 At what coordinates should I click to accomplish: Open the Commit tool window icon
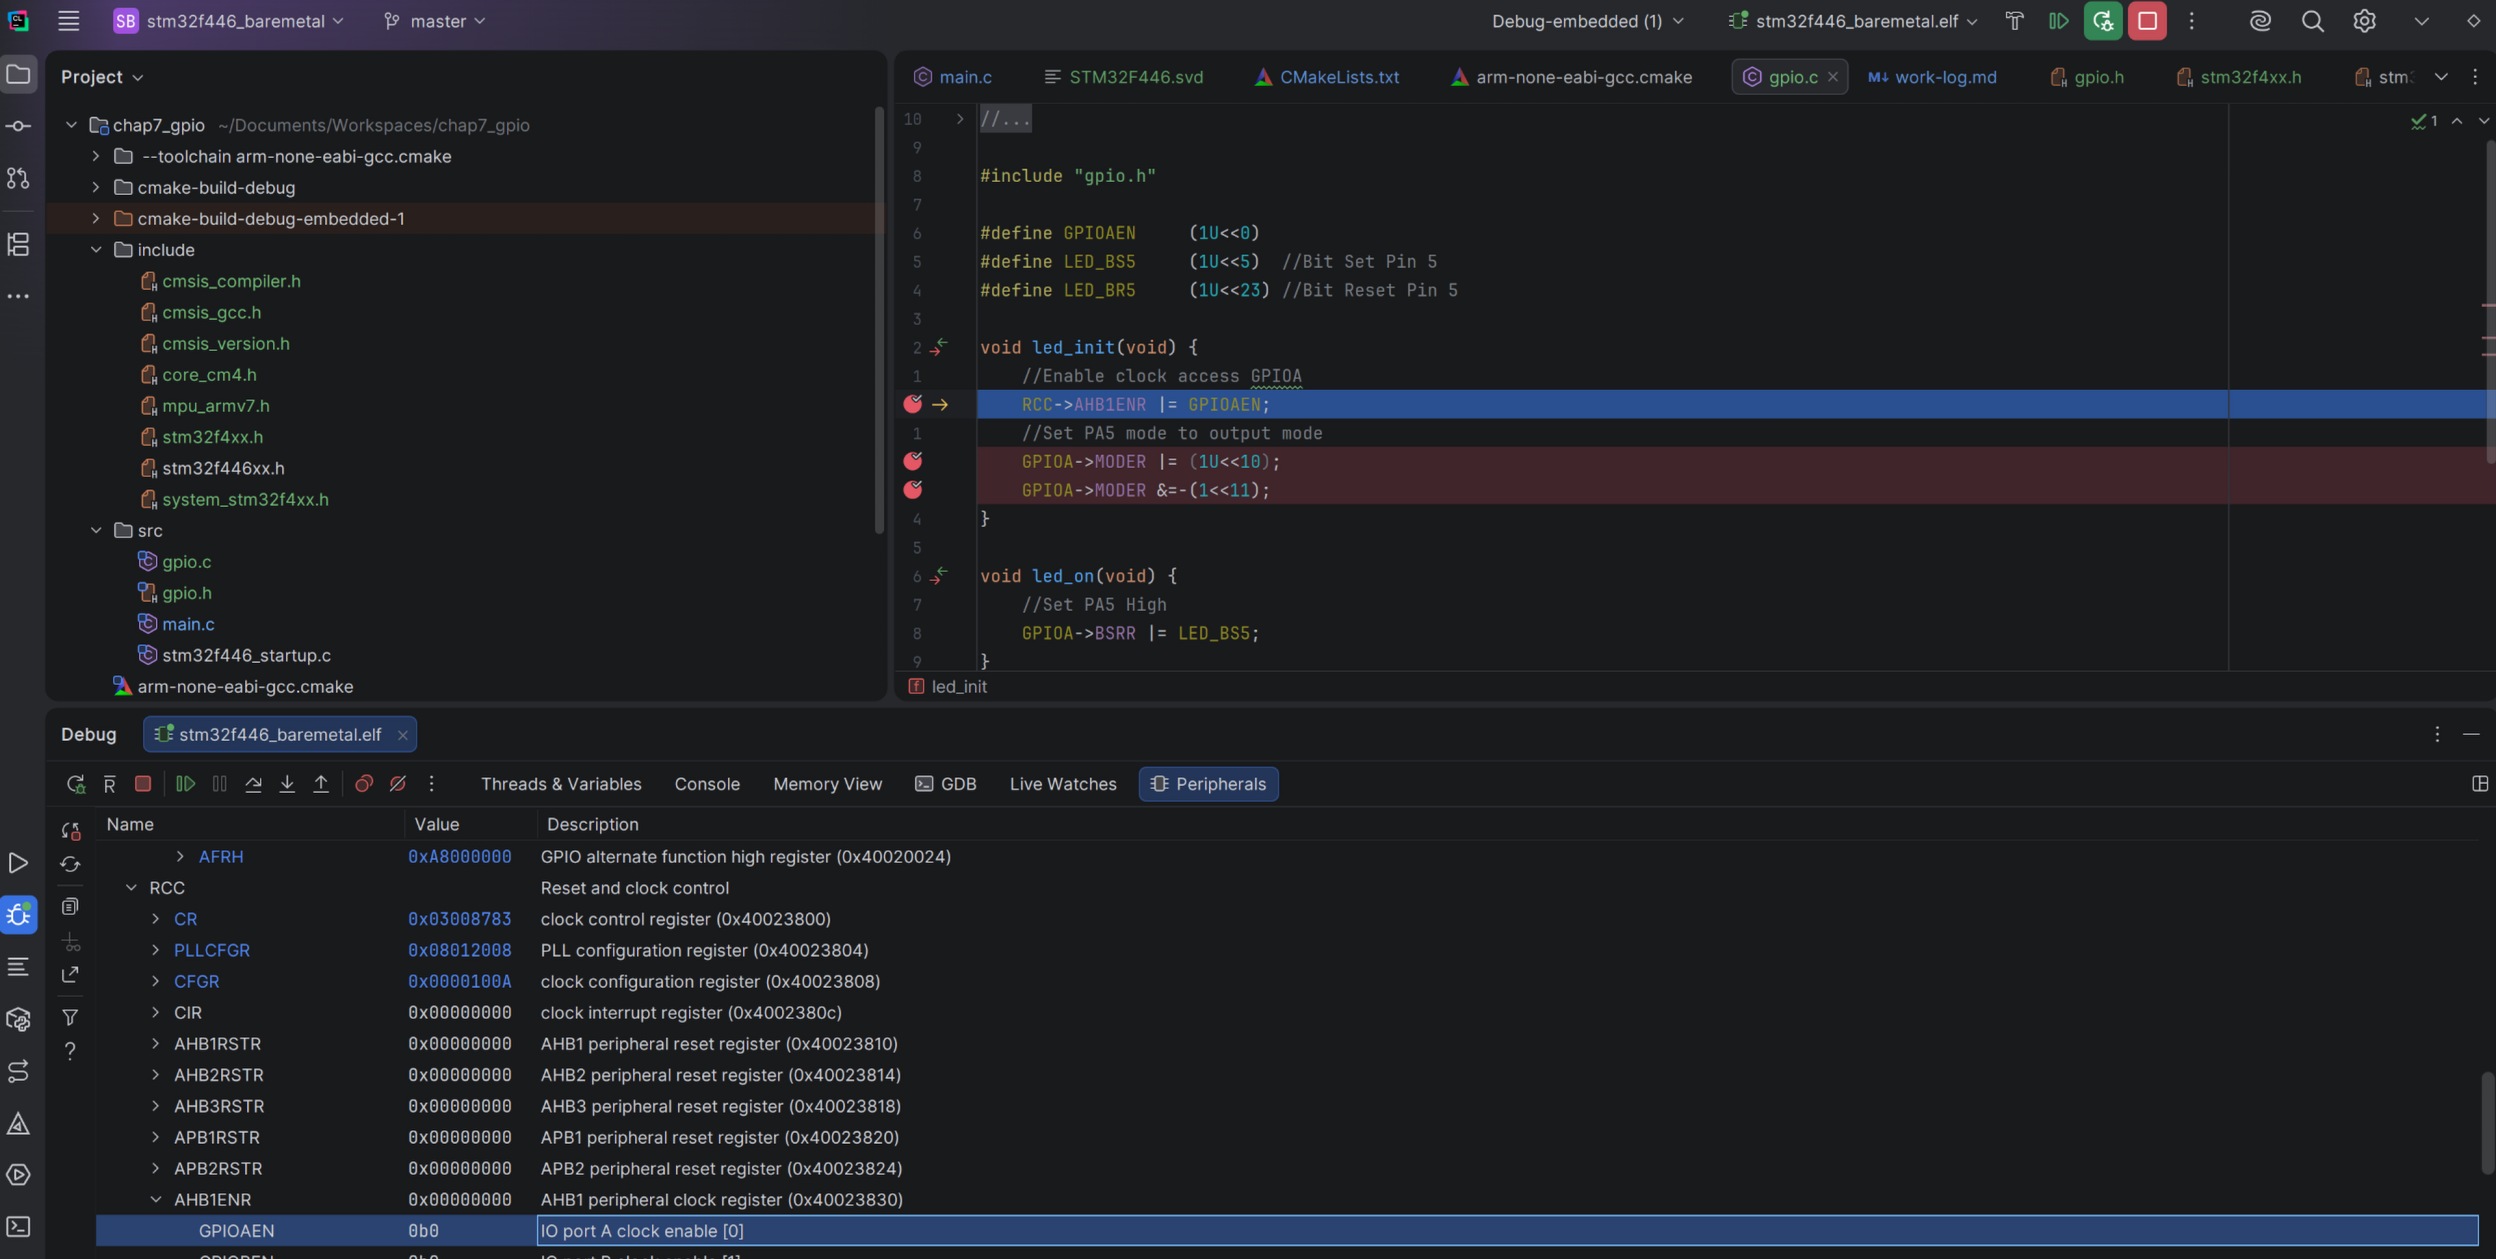[20, 125]
